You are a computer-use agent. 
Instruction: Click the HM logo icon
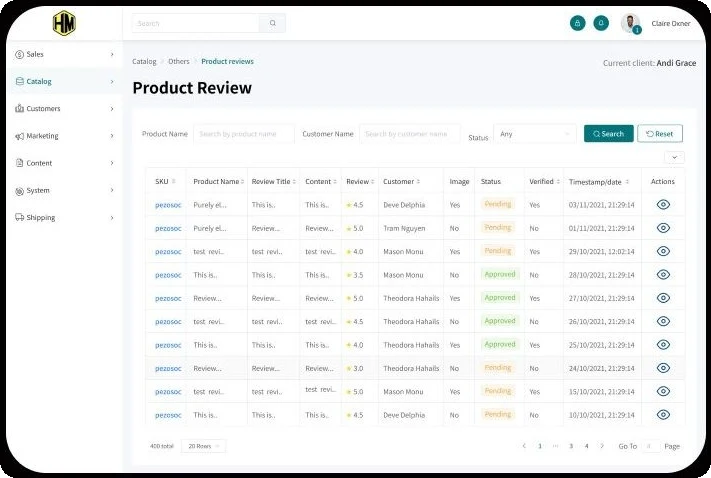[64, 23]
